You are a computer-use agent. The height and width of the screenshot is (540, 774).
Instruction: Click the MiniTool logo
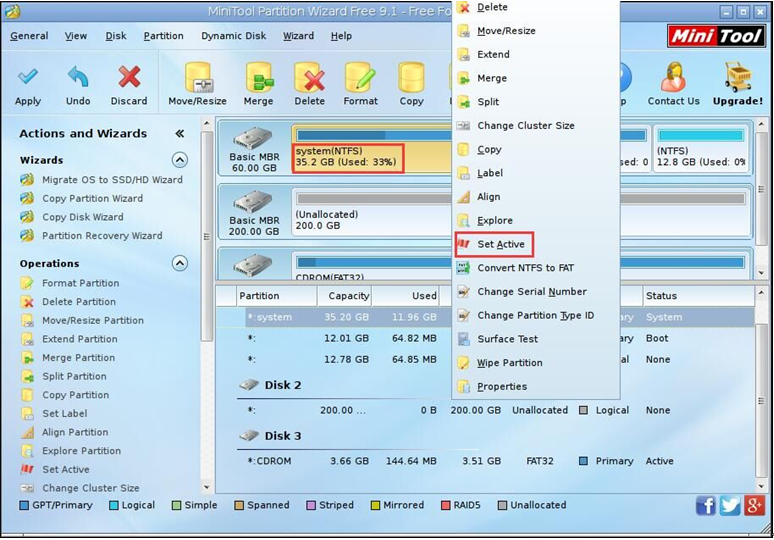point(716,36)
